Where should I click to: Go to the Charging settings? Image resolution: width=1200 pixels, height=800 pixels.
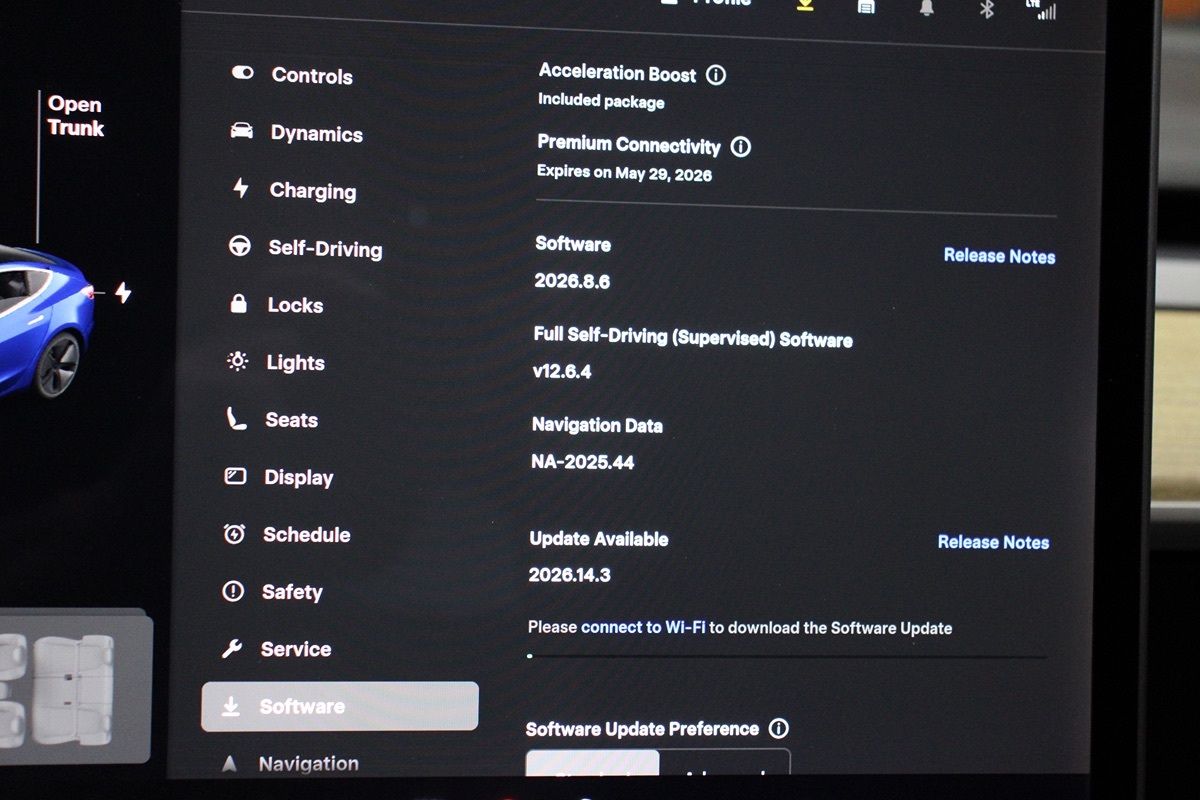tap(293, 190)
